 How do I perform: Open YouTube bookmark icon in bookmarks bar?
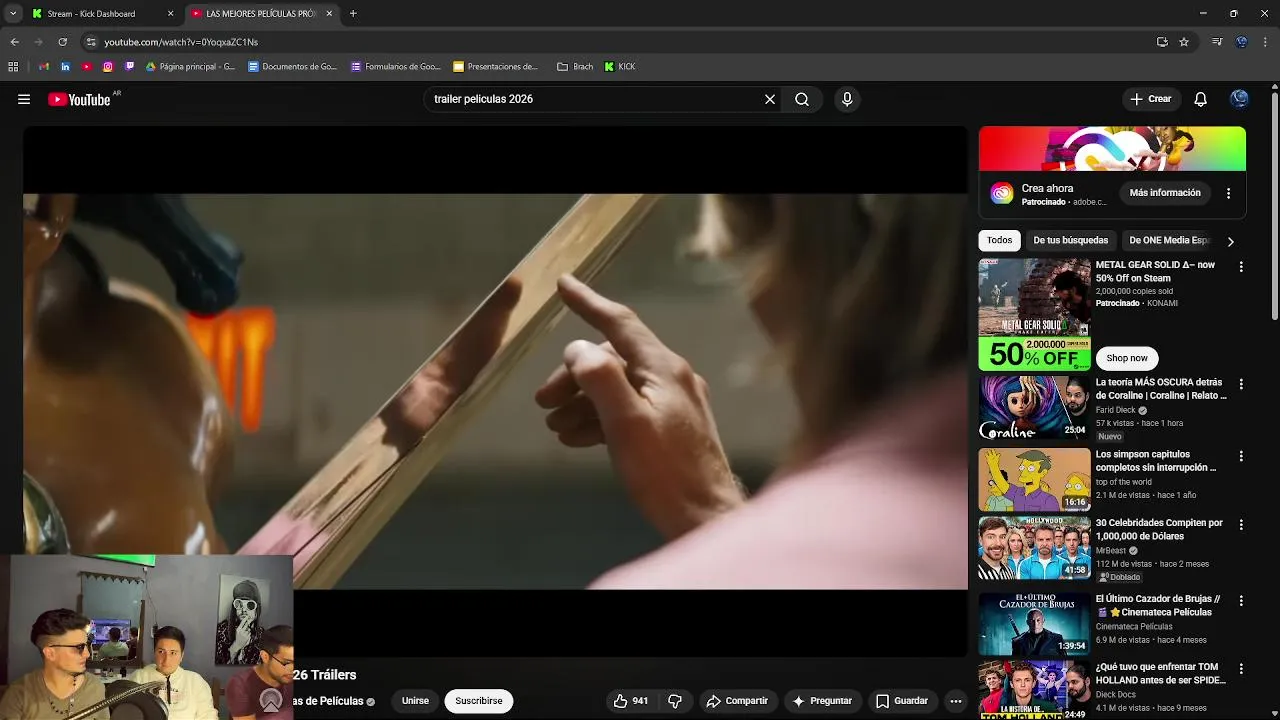pyautogui.click(x=87, y=67)
